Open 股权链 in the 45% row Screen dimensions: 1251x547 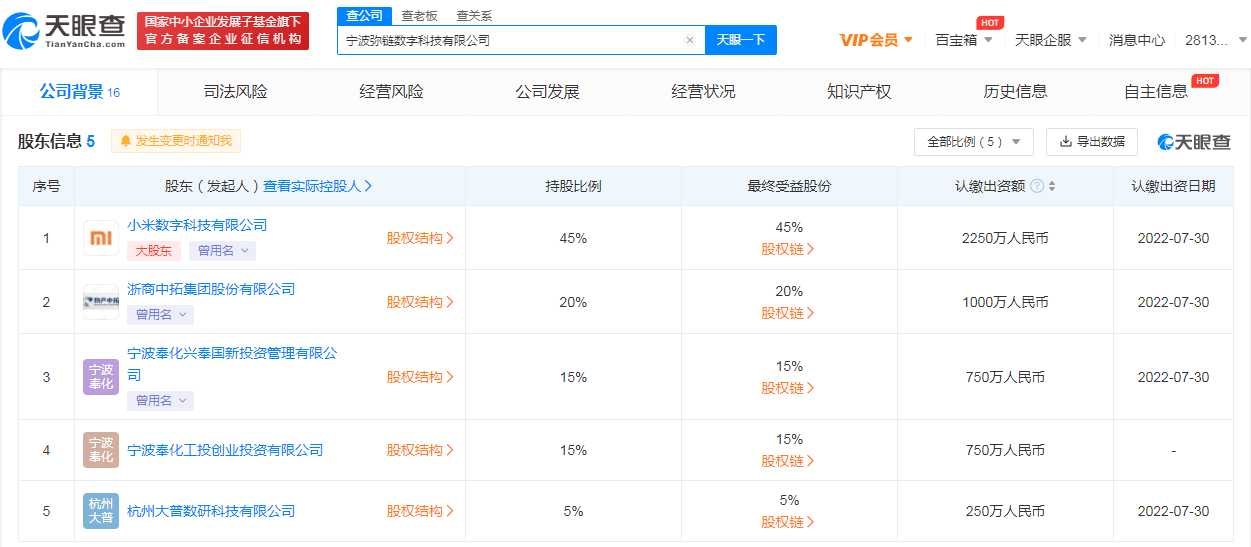click(x=788, y=249)
